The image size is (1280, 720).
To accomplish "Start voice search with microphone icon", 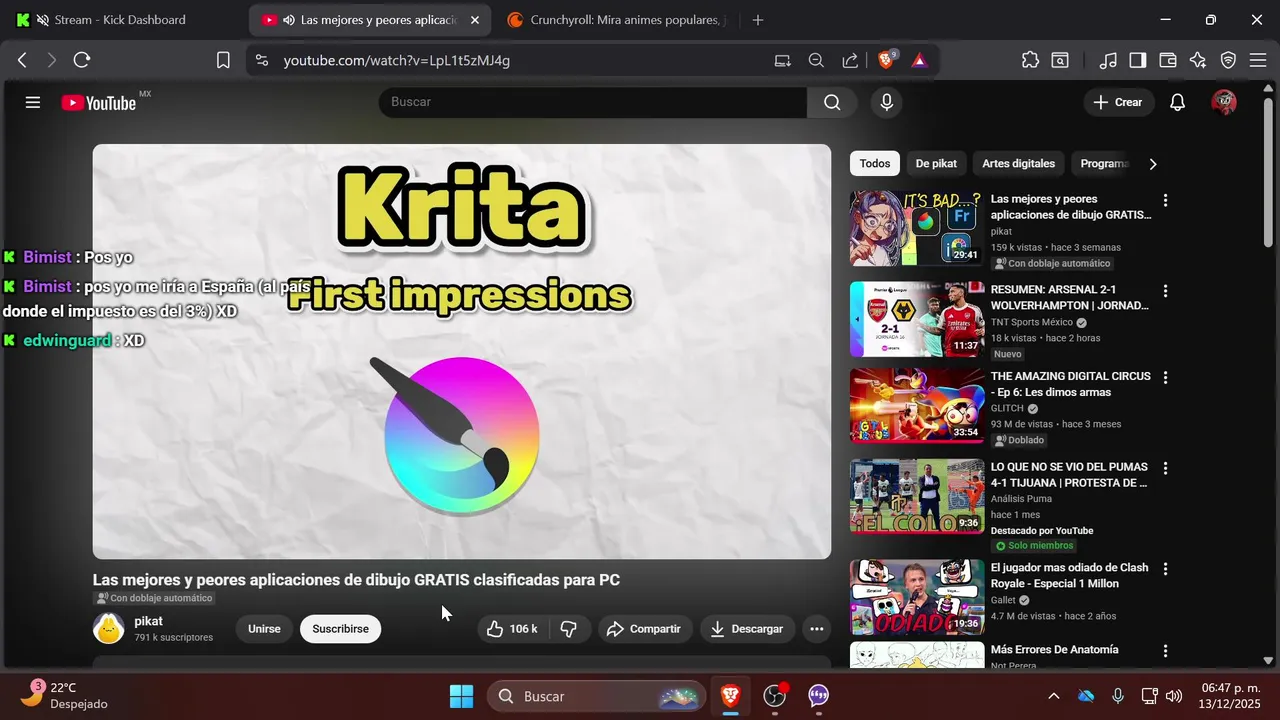I will [x=886, y=102].
